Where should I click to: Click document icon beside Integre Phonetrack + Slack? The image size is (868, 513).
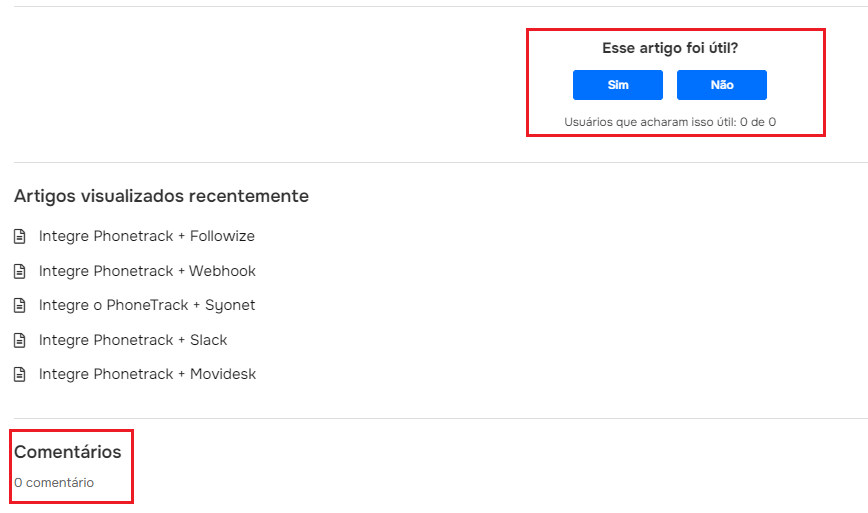(x=19, y=340)
